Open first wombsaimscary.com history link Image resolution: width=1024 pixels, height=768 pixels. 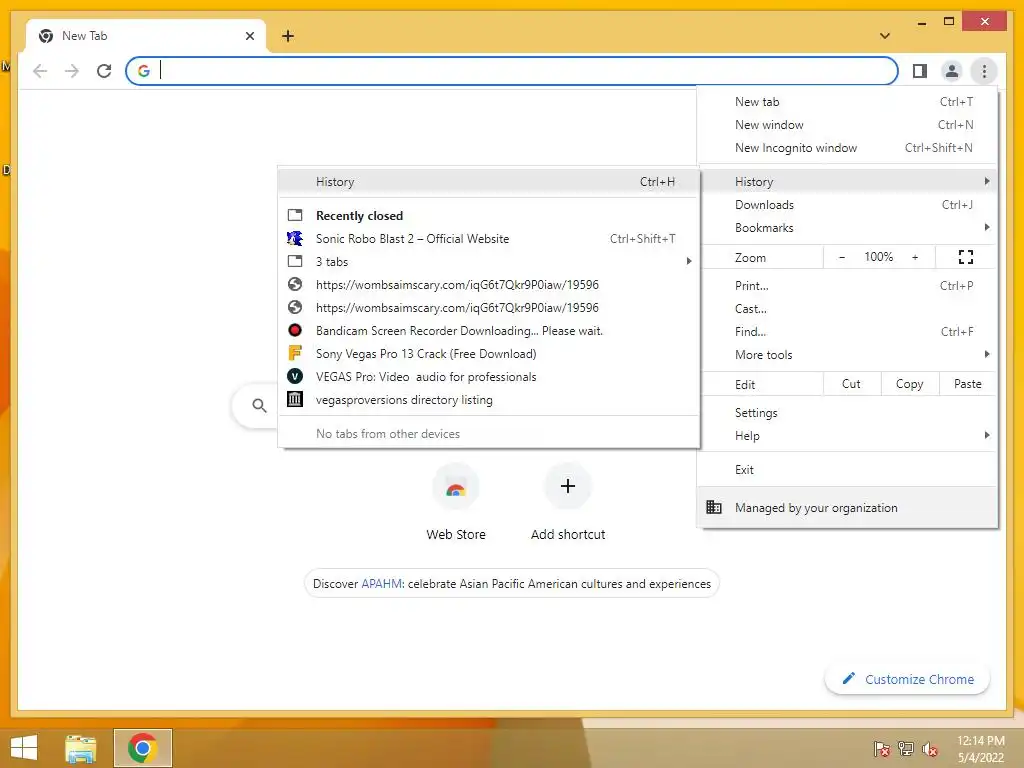coord(488,285)
